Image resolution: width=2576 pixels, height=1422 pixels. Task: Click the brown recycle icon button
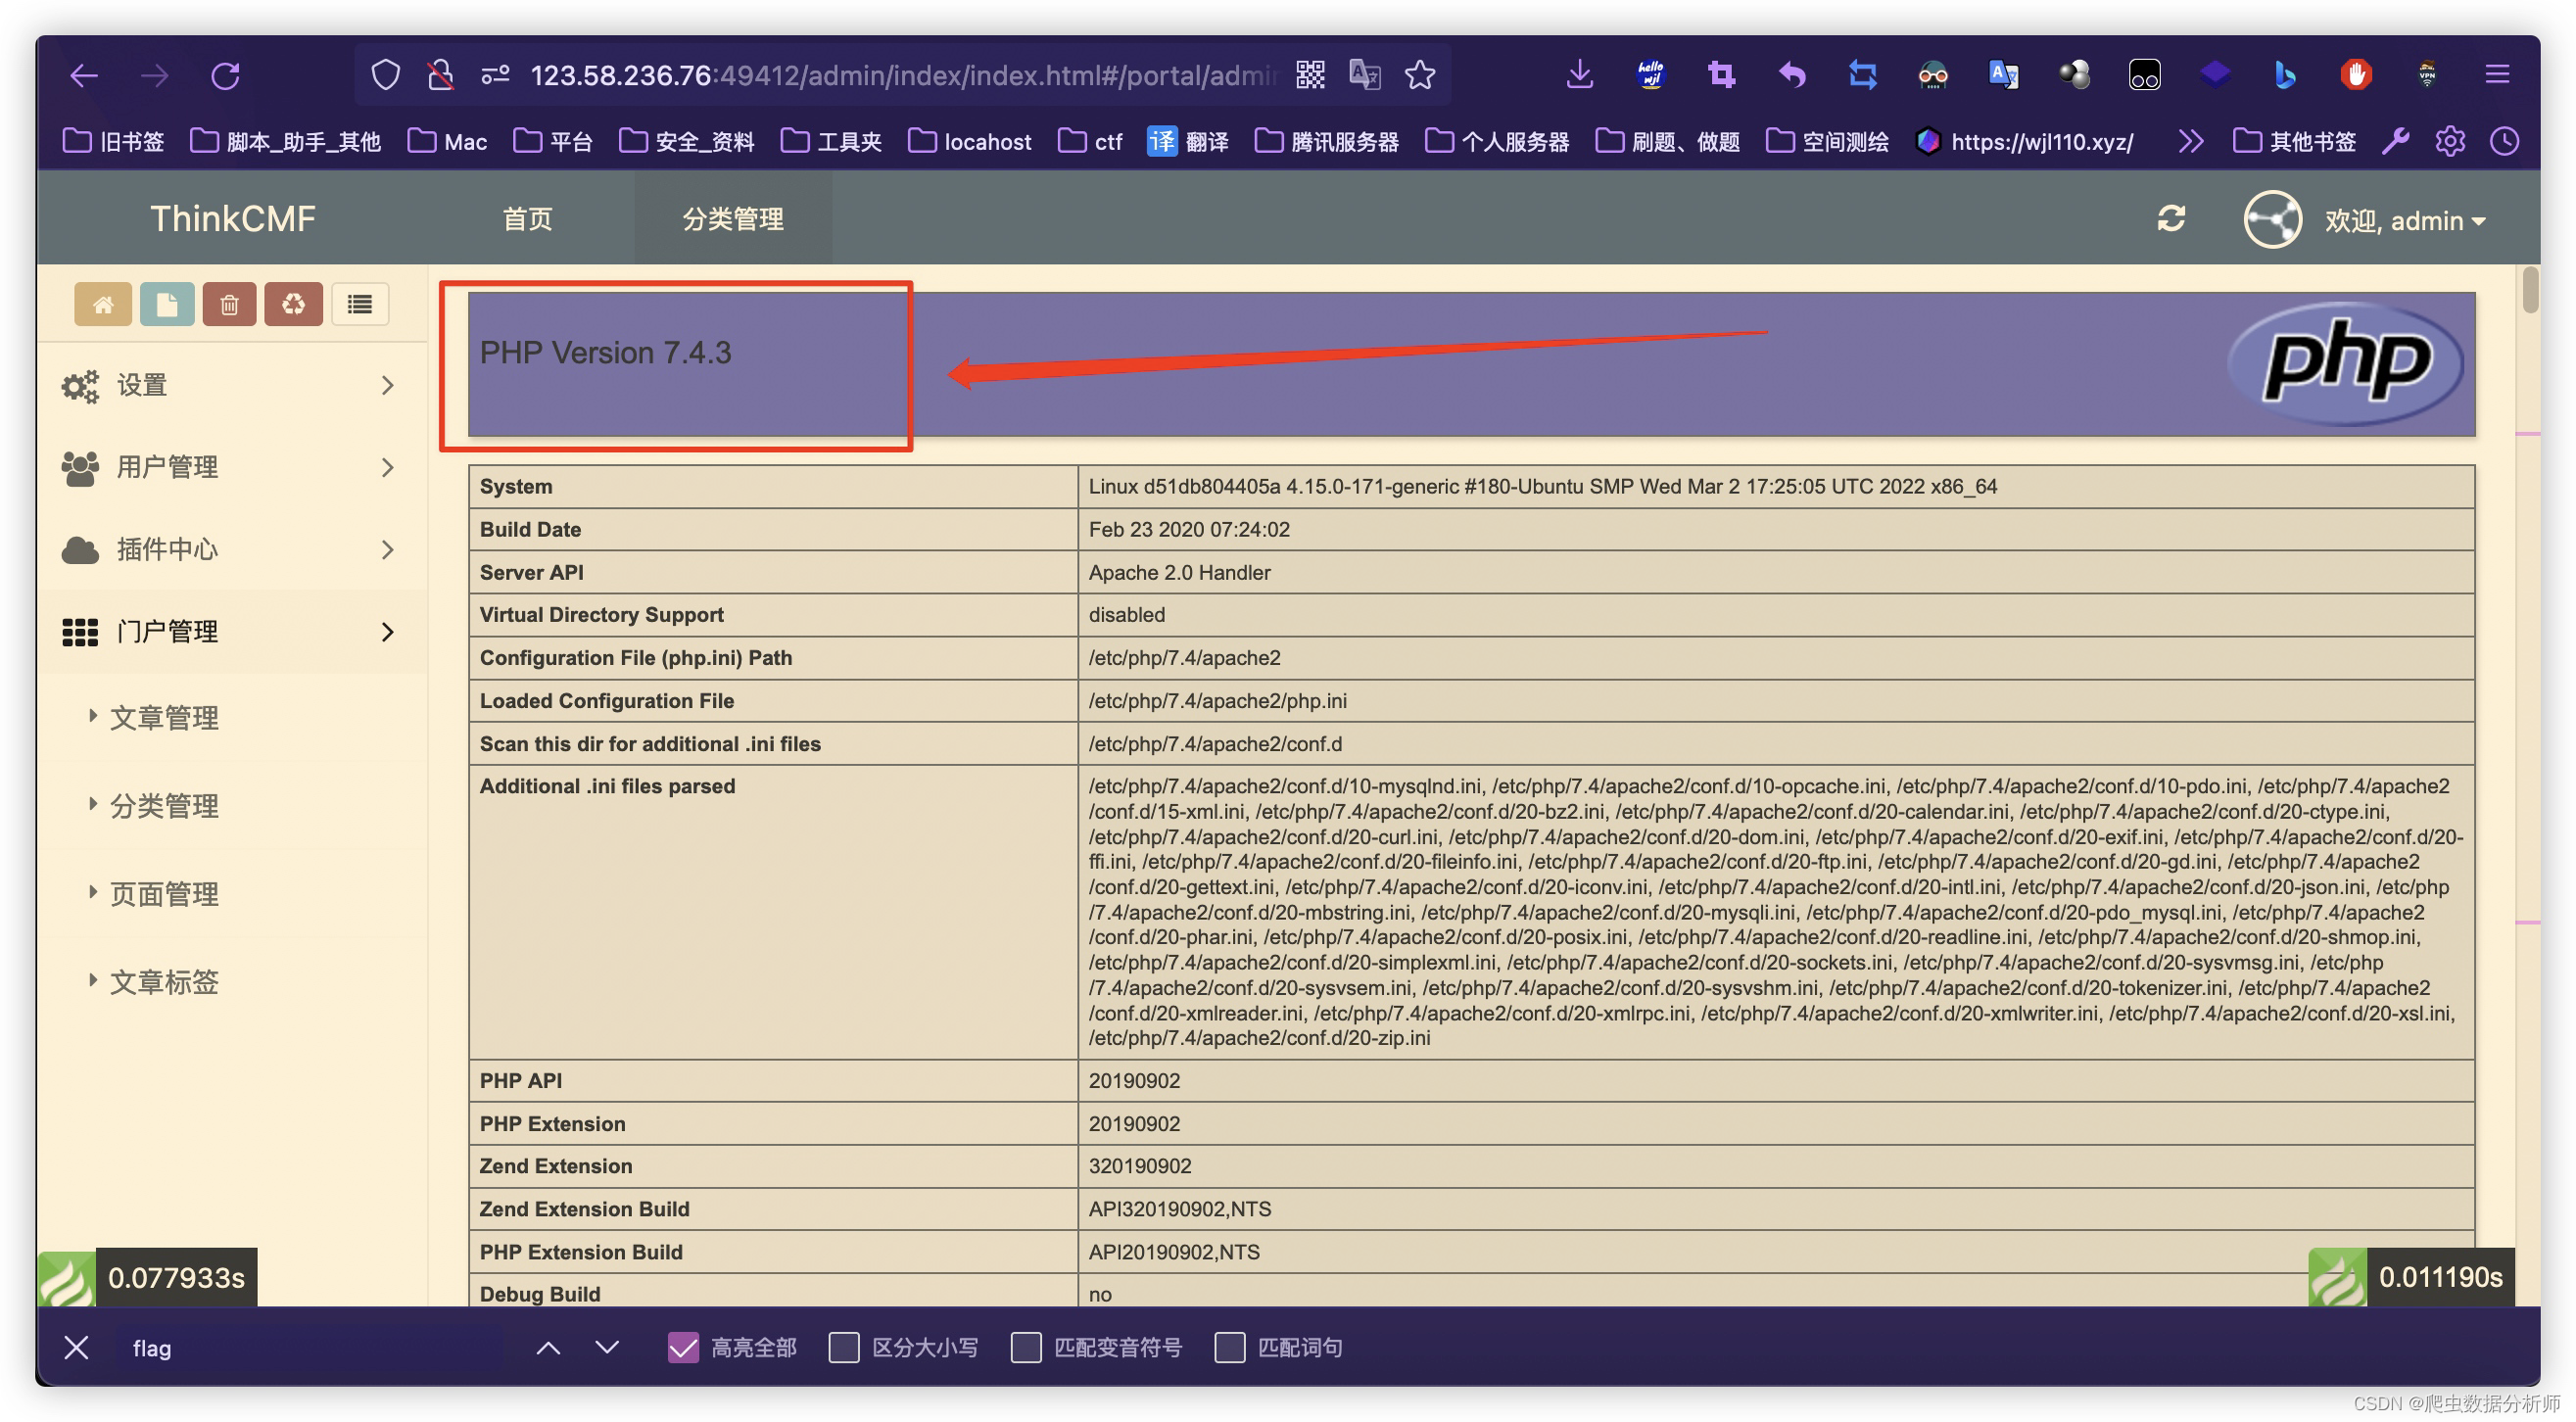[x=293, y=304]
